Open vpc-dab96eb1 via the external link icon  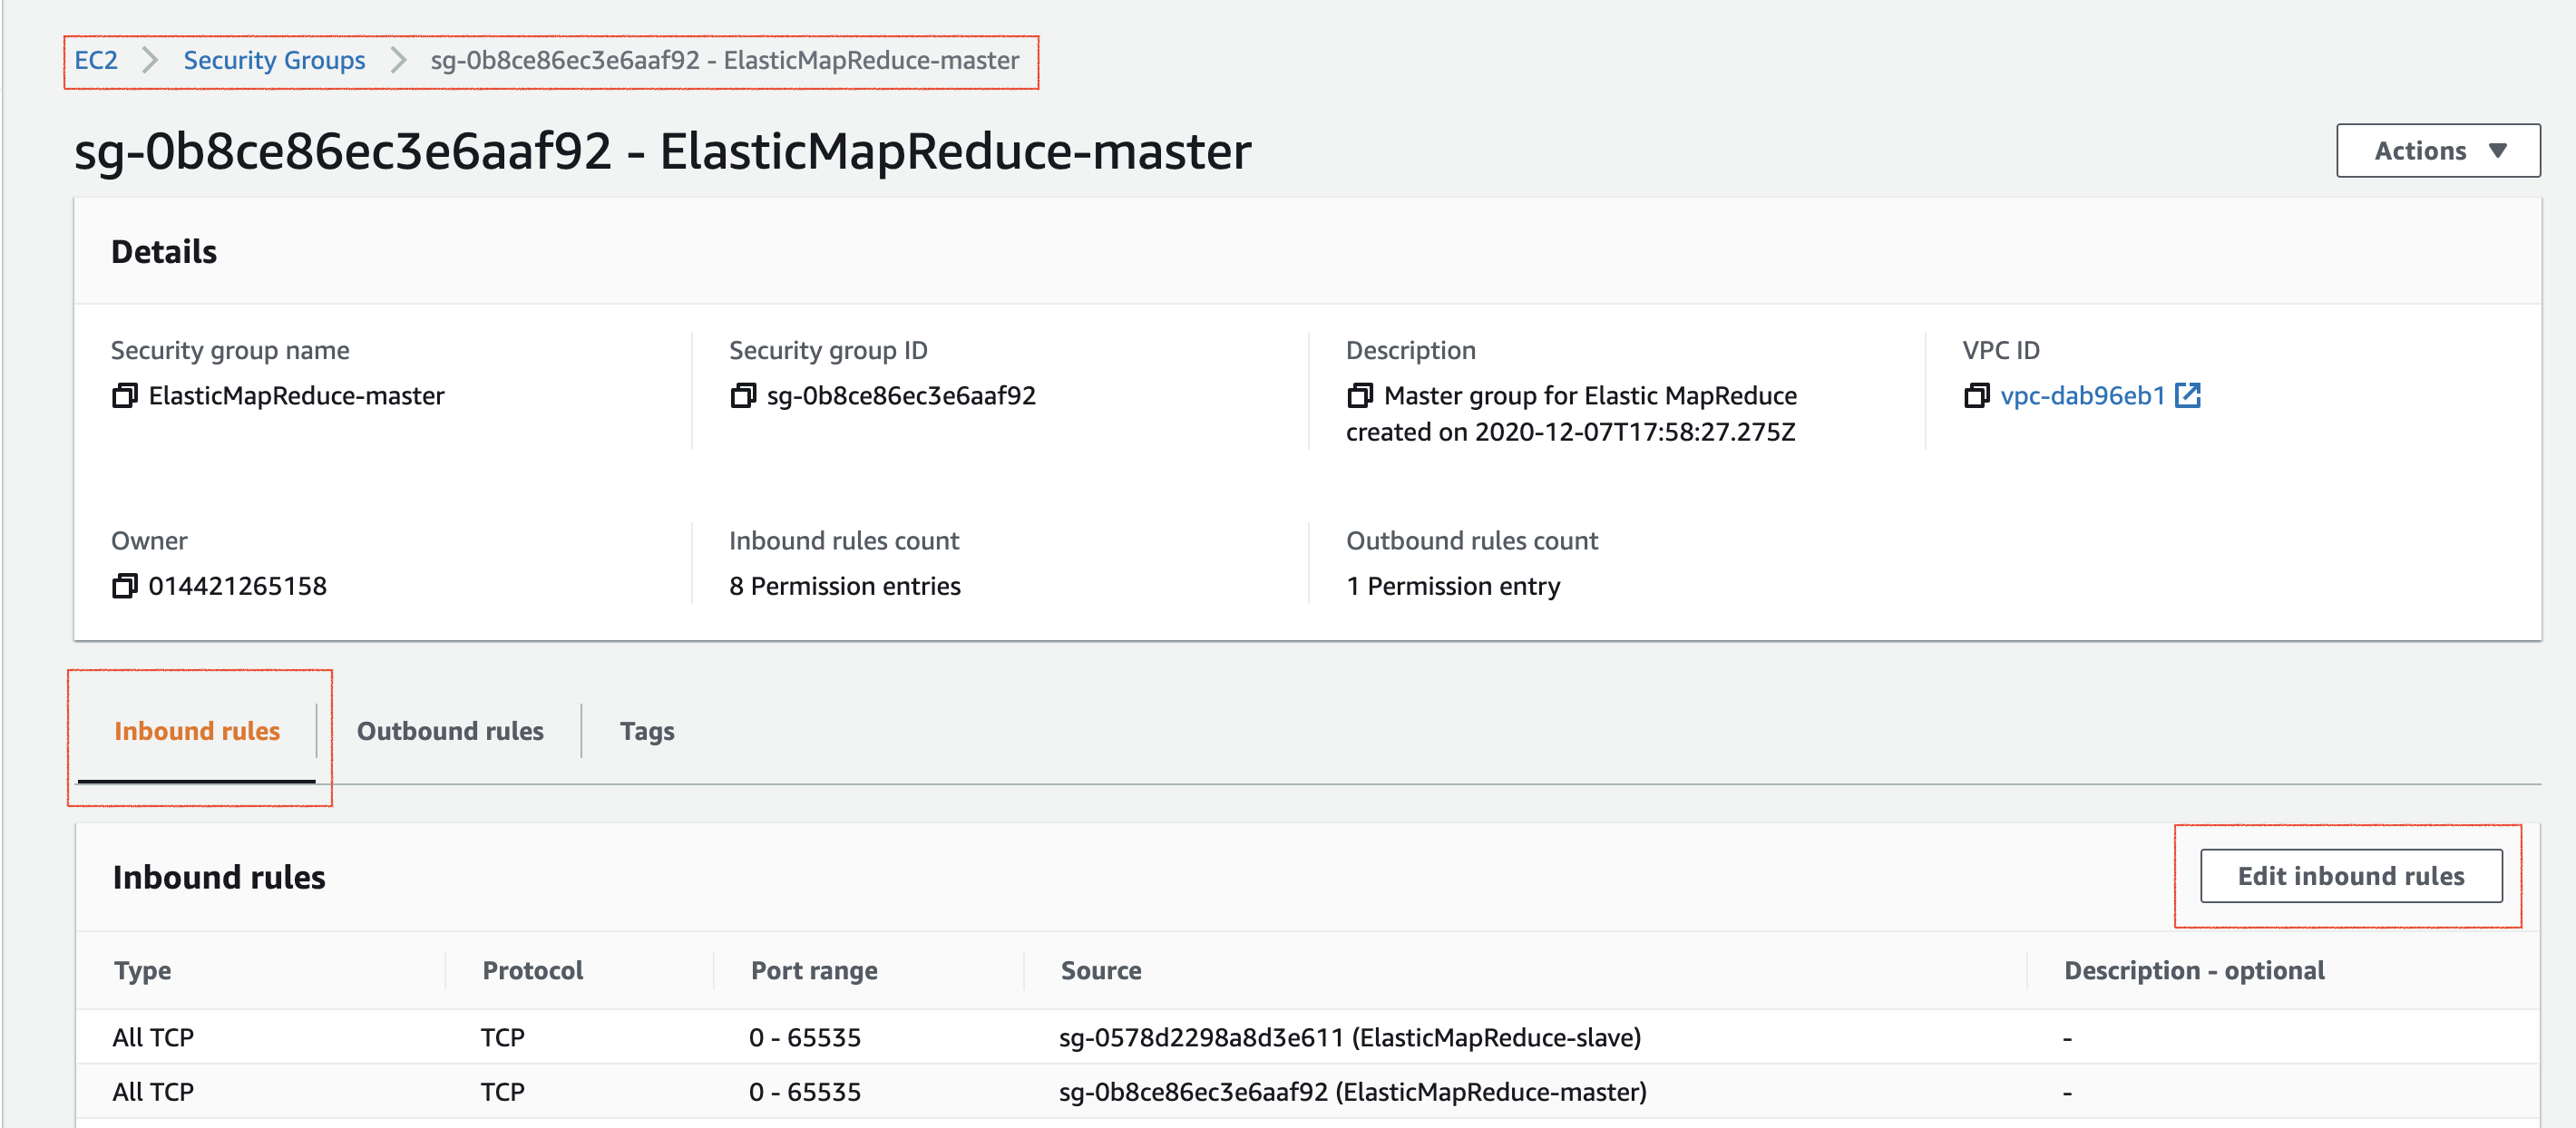2190,395
